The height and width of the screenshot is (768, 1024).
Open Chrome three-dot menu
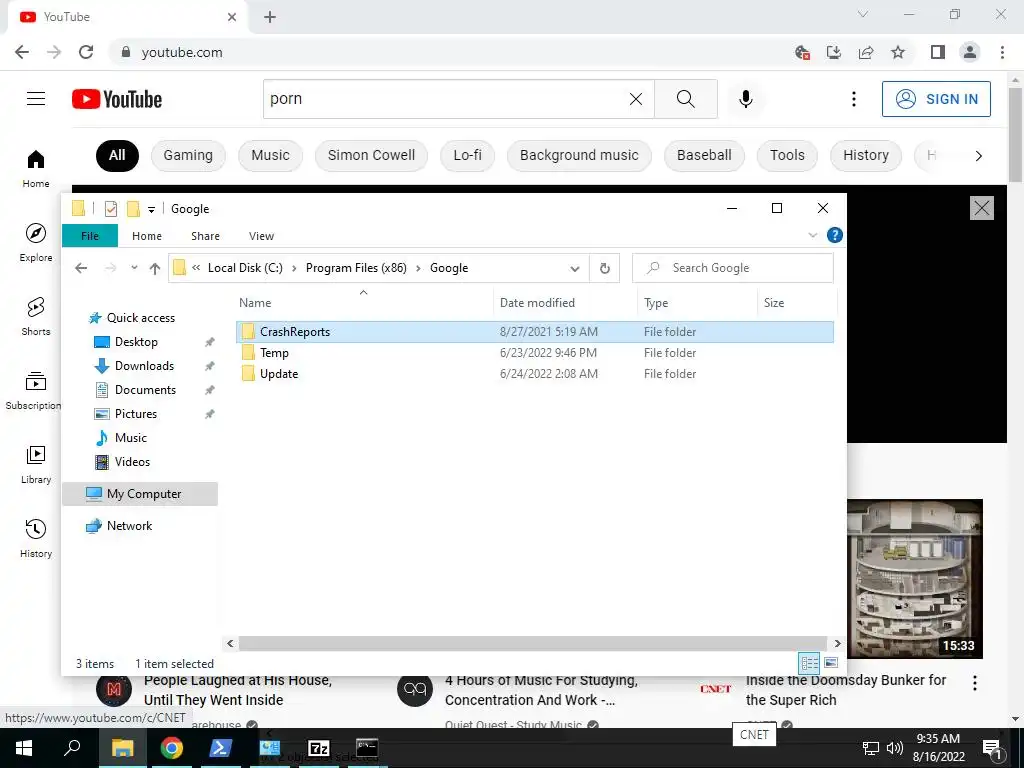pyautogui.click(x=1002, y=52)
